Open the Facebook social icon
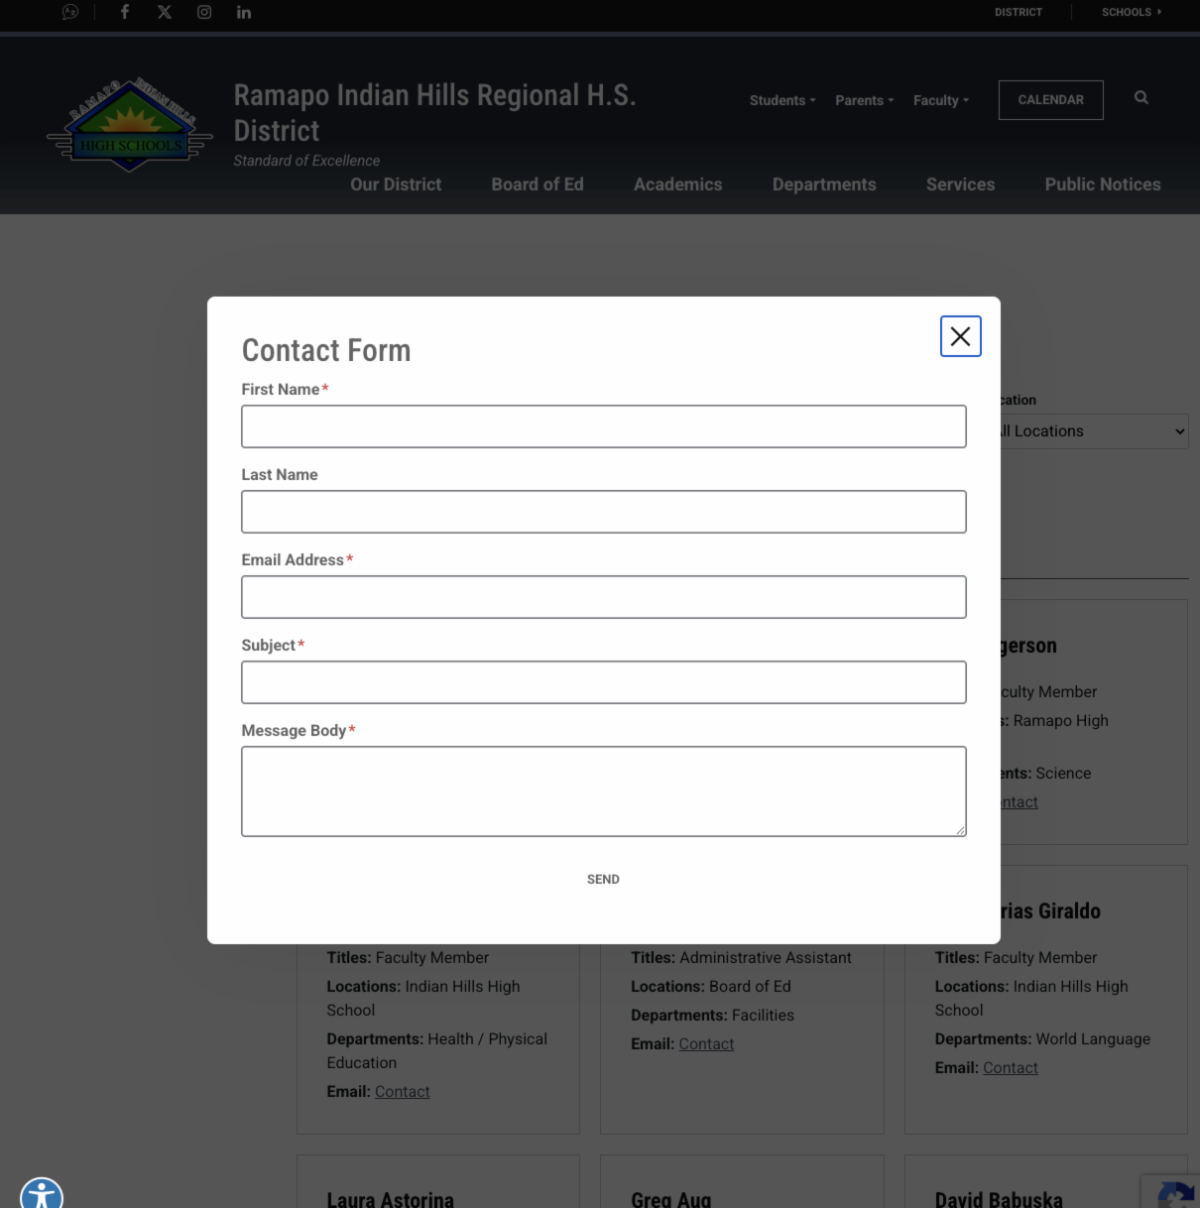Screen dimensions: 1200x1208 [125, 12]
